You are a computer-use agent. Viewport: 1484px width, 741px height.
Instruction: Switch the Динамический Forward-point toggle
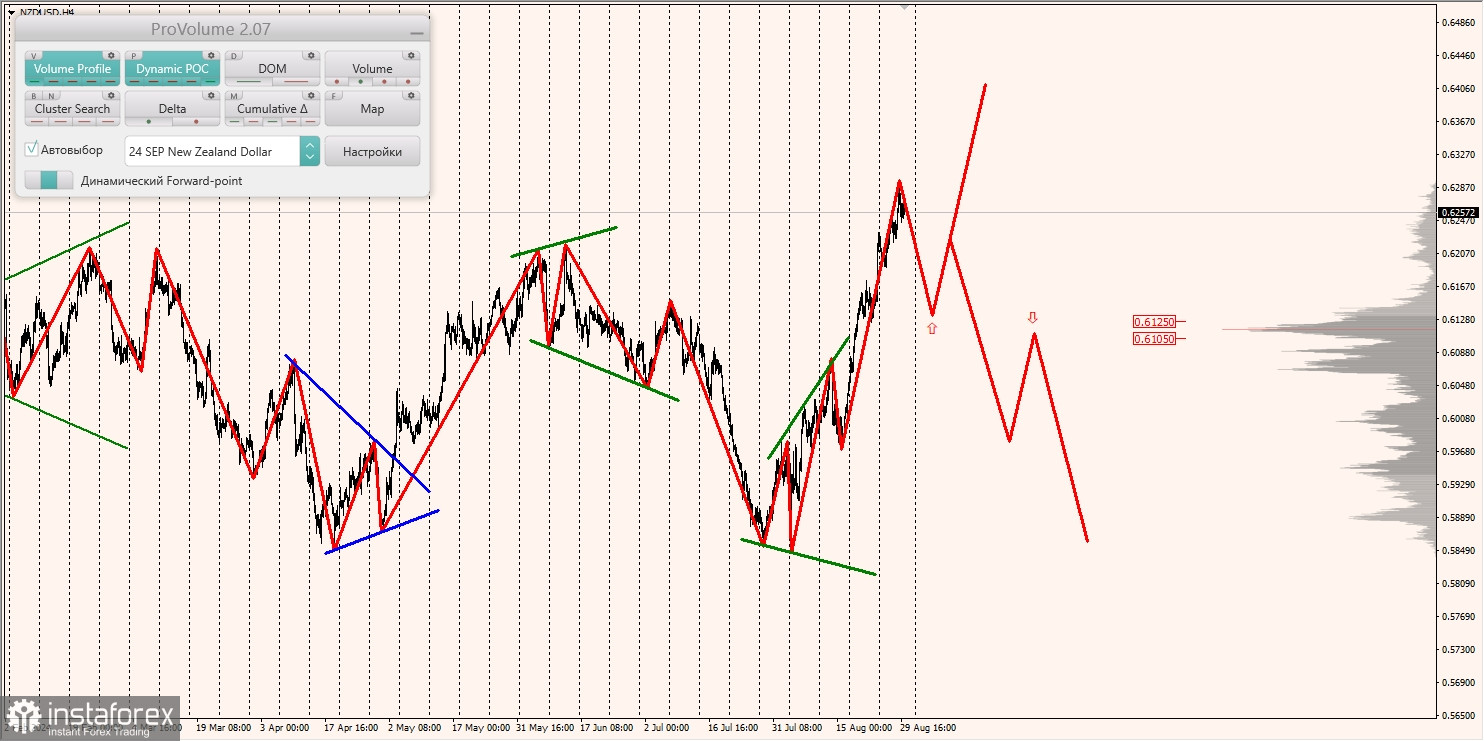click(x=49, y=180)
